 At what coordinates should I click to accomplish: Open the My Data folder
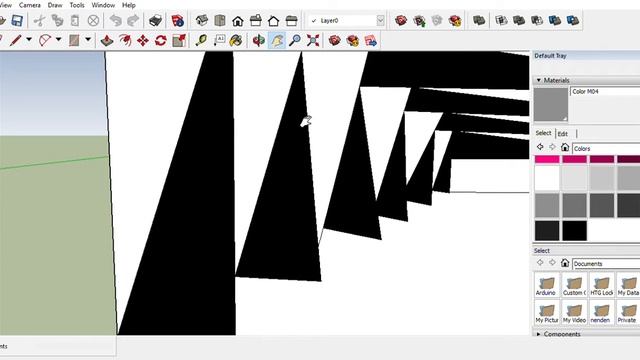tap(629, 285)
